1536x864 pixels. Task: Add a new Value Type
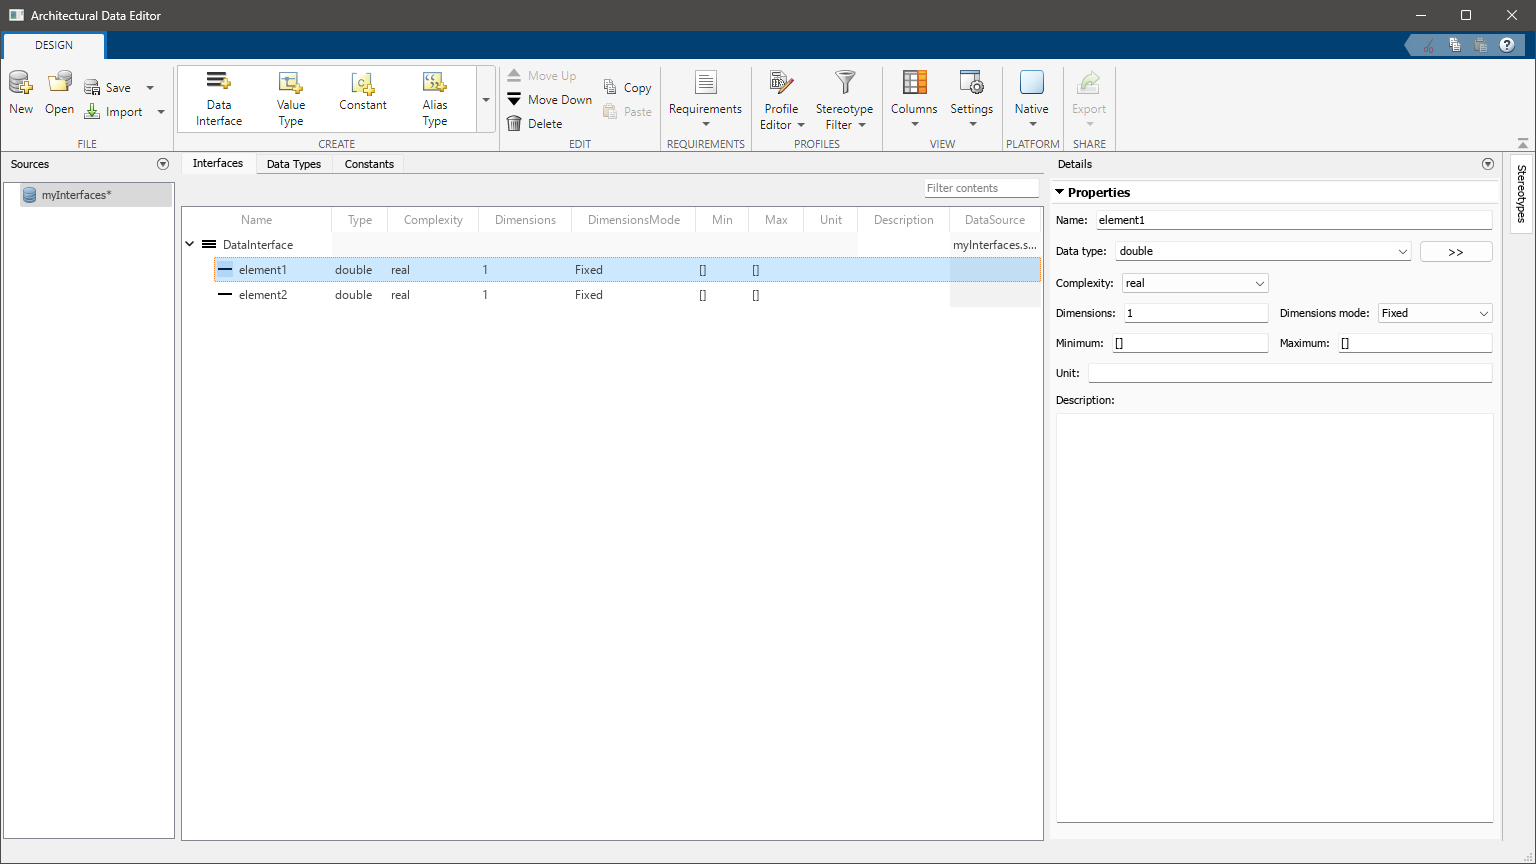click(291, 99)
